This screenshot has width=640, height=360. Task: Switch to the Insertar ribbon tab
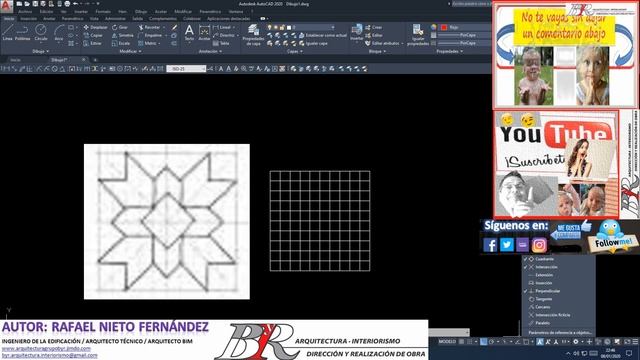(28, 19)
